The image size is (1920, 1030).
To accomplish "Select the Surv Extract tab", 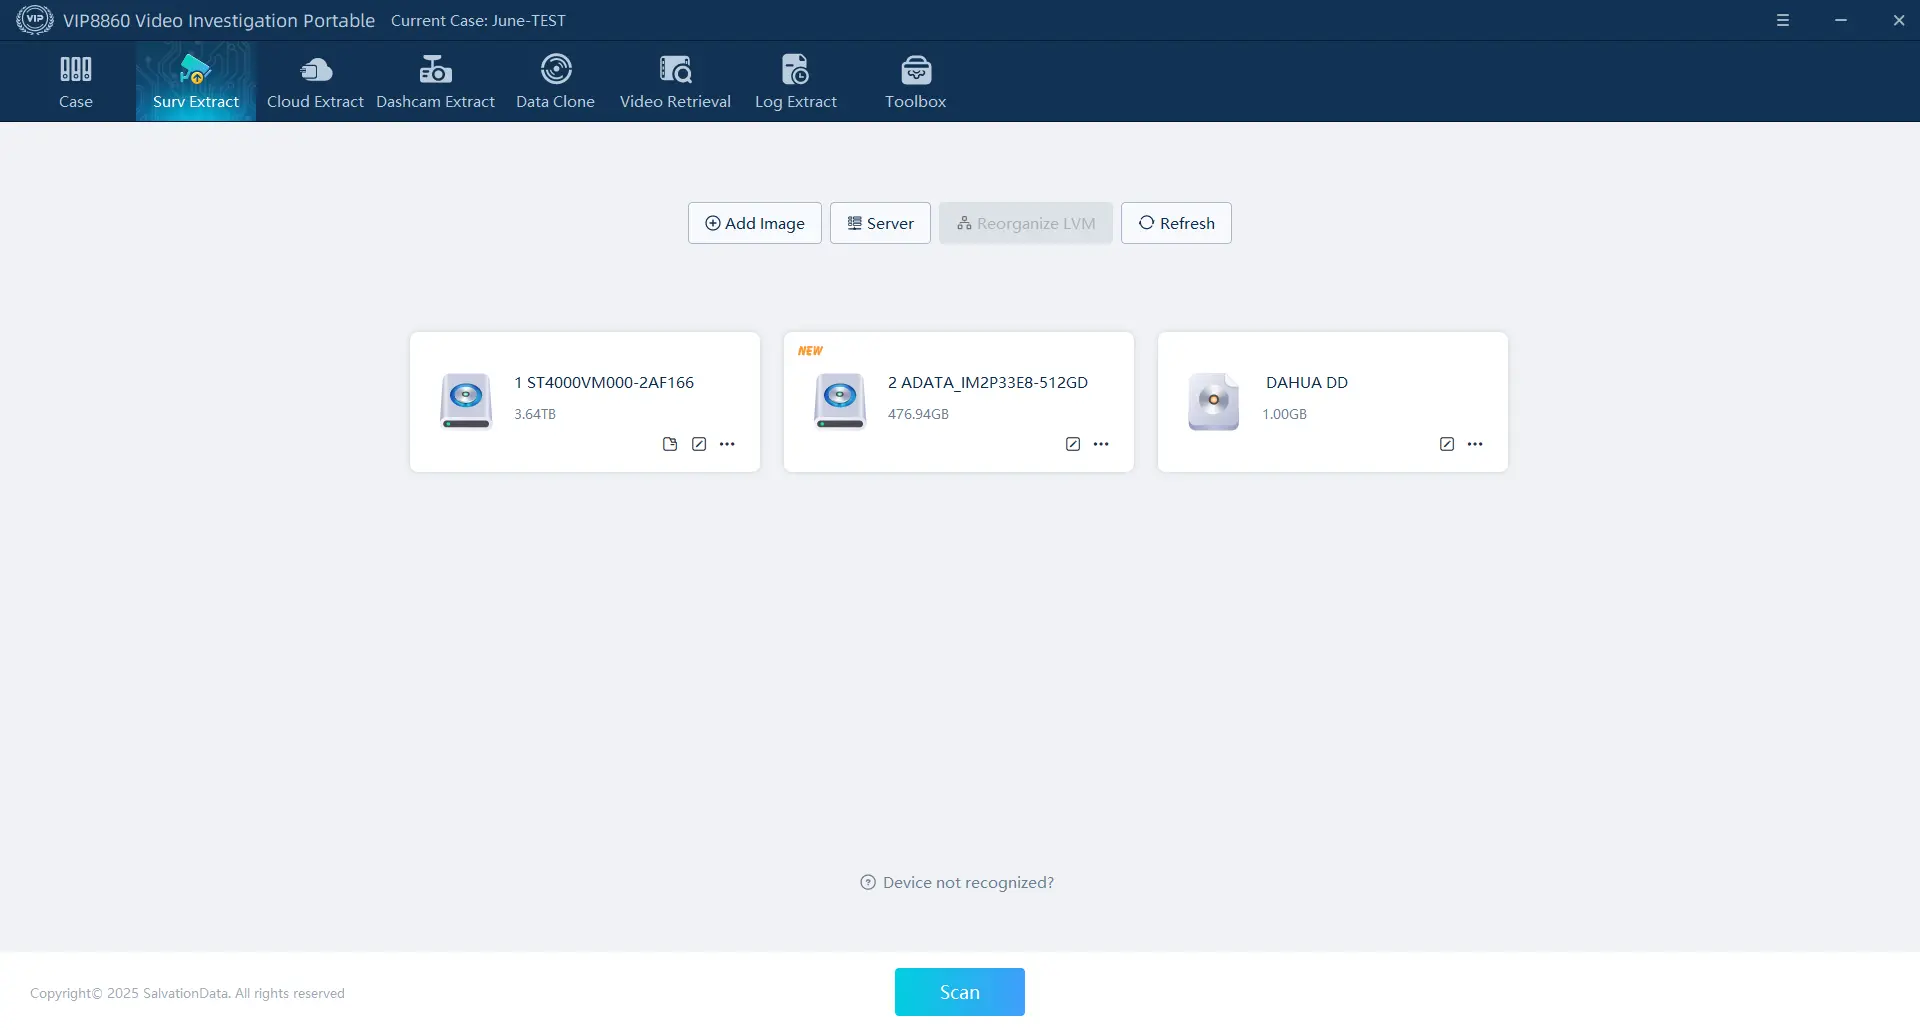I will [195, 82].
